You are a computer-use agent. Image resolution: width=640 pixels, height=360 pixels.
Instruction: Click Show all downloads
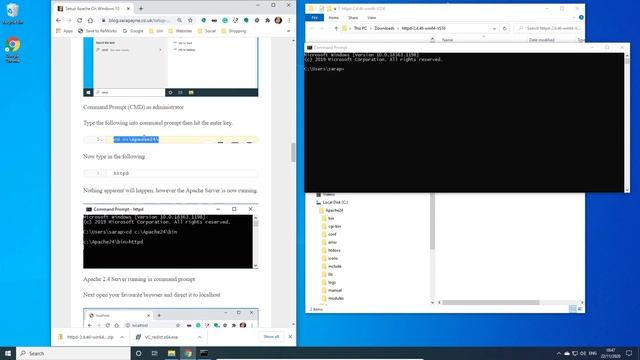271,337
